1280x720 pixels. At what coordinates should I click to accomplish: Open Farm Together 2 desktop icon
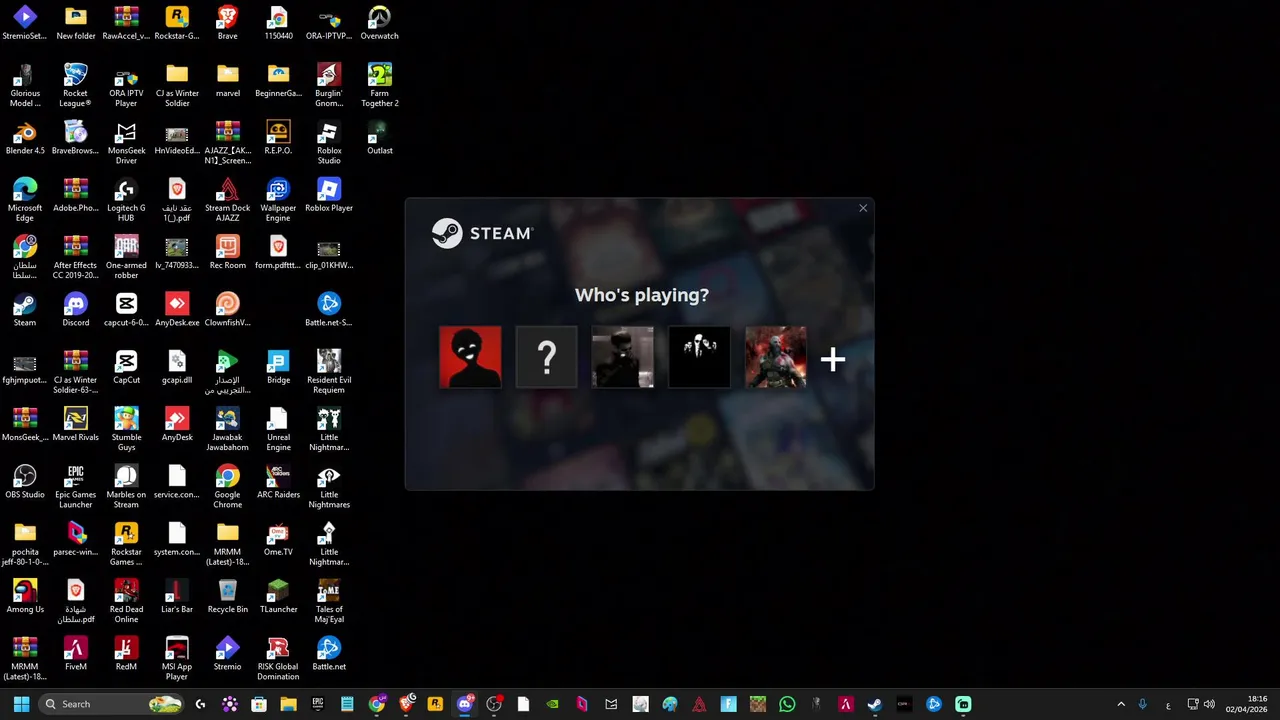point(379,85)
